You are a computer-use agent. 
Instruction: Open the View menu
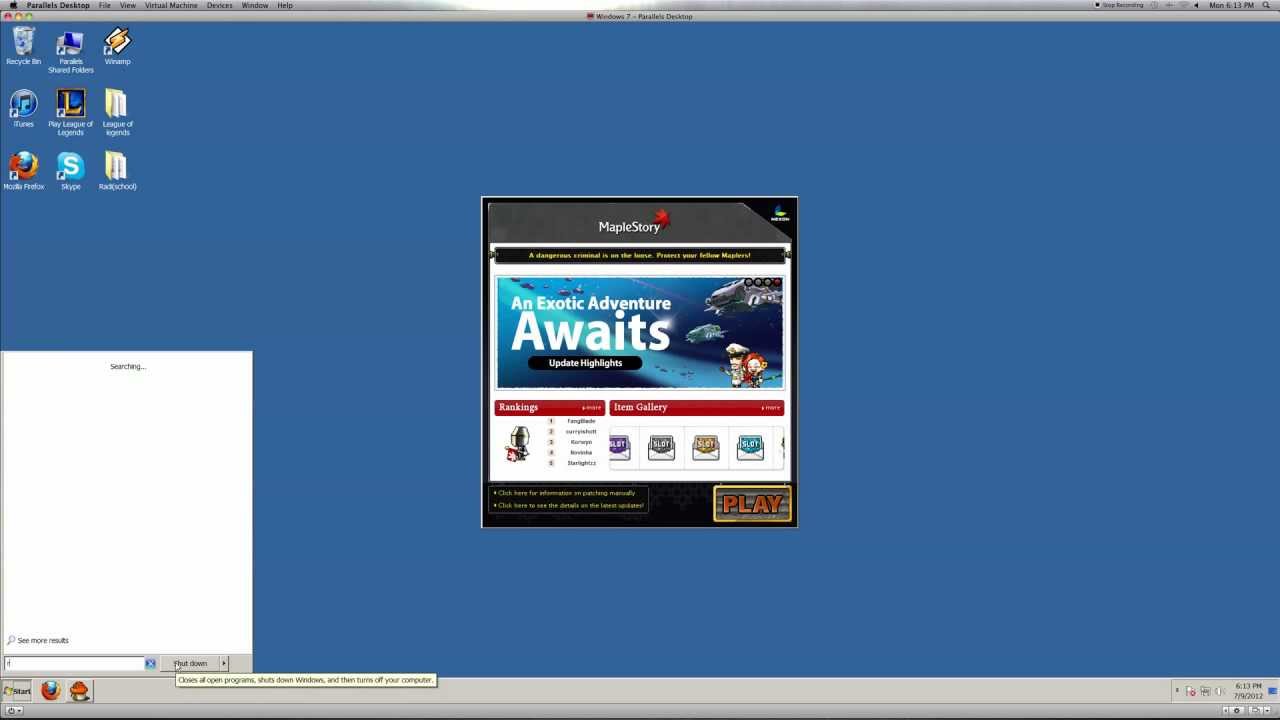128,5
